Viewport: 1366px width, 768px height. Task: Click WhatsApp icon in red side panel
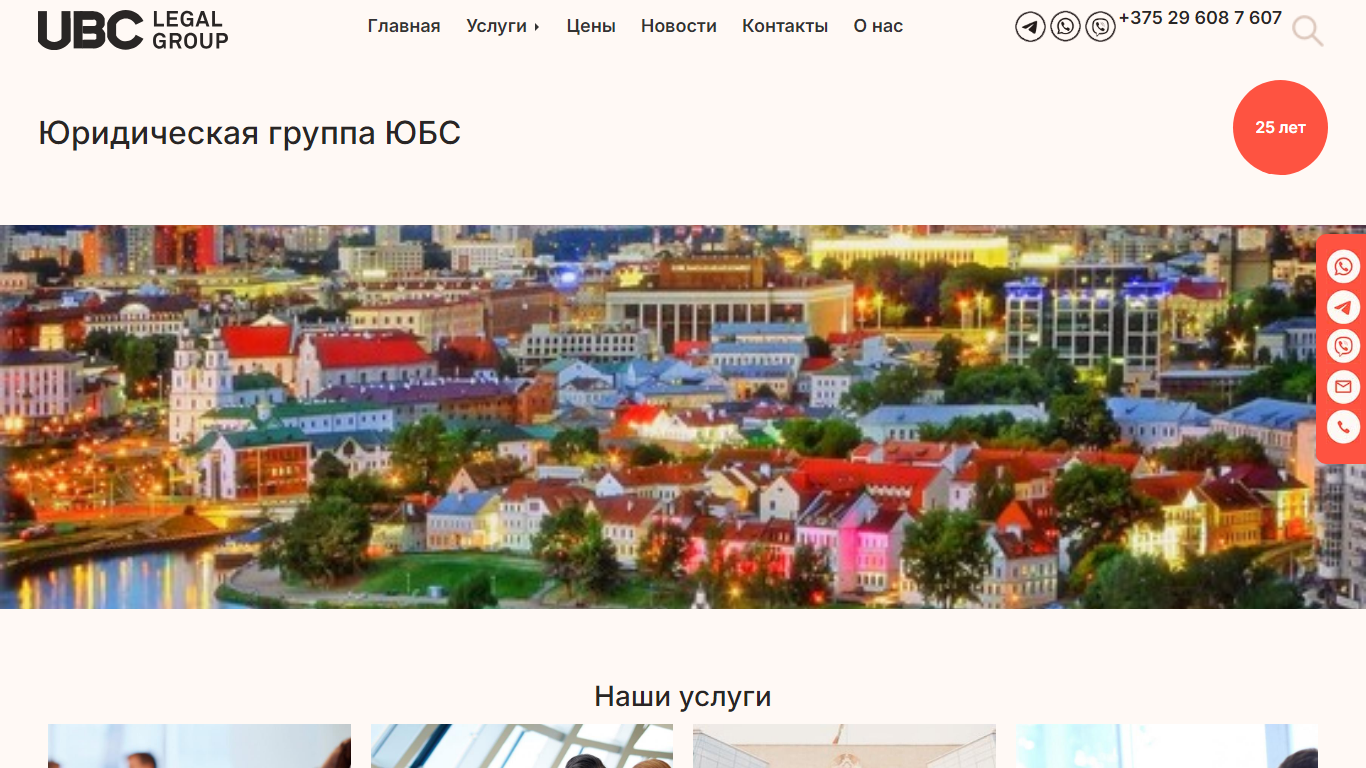[x=1343, y=267]
